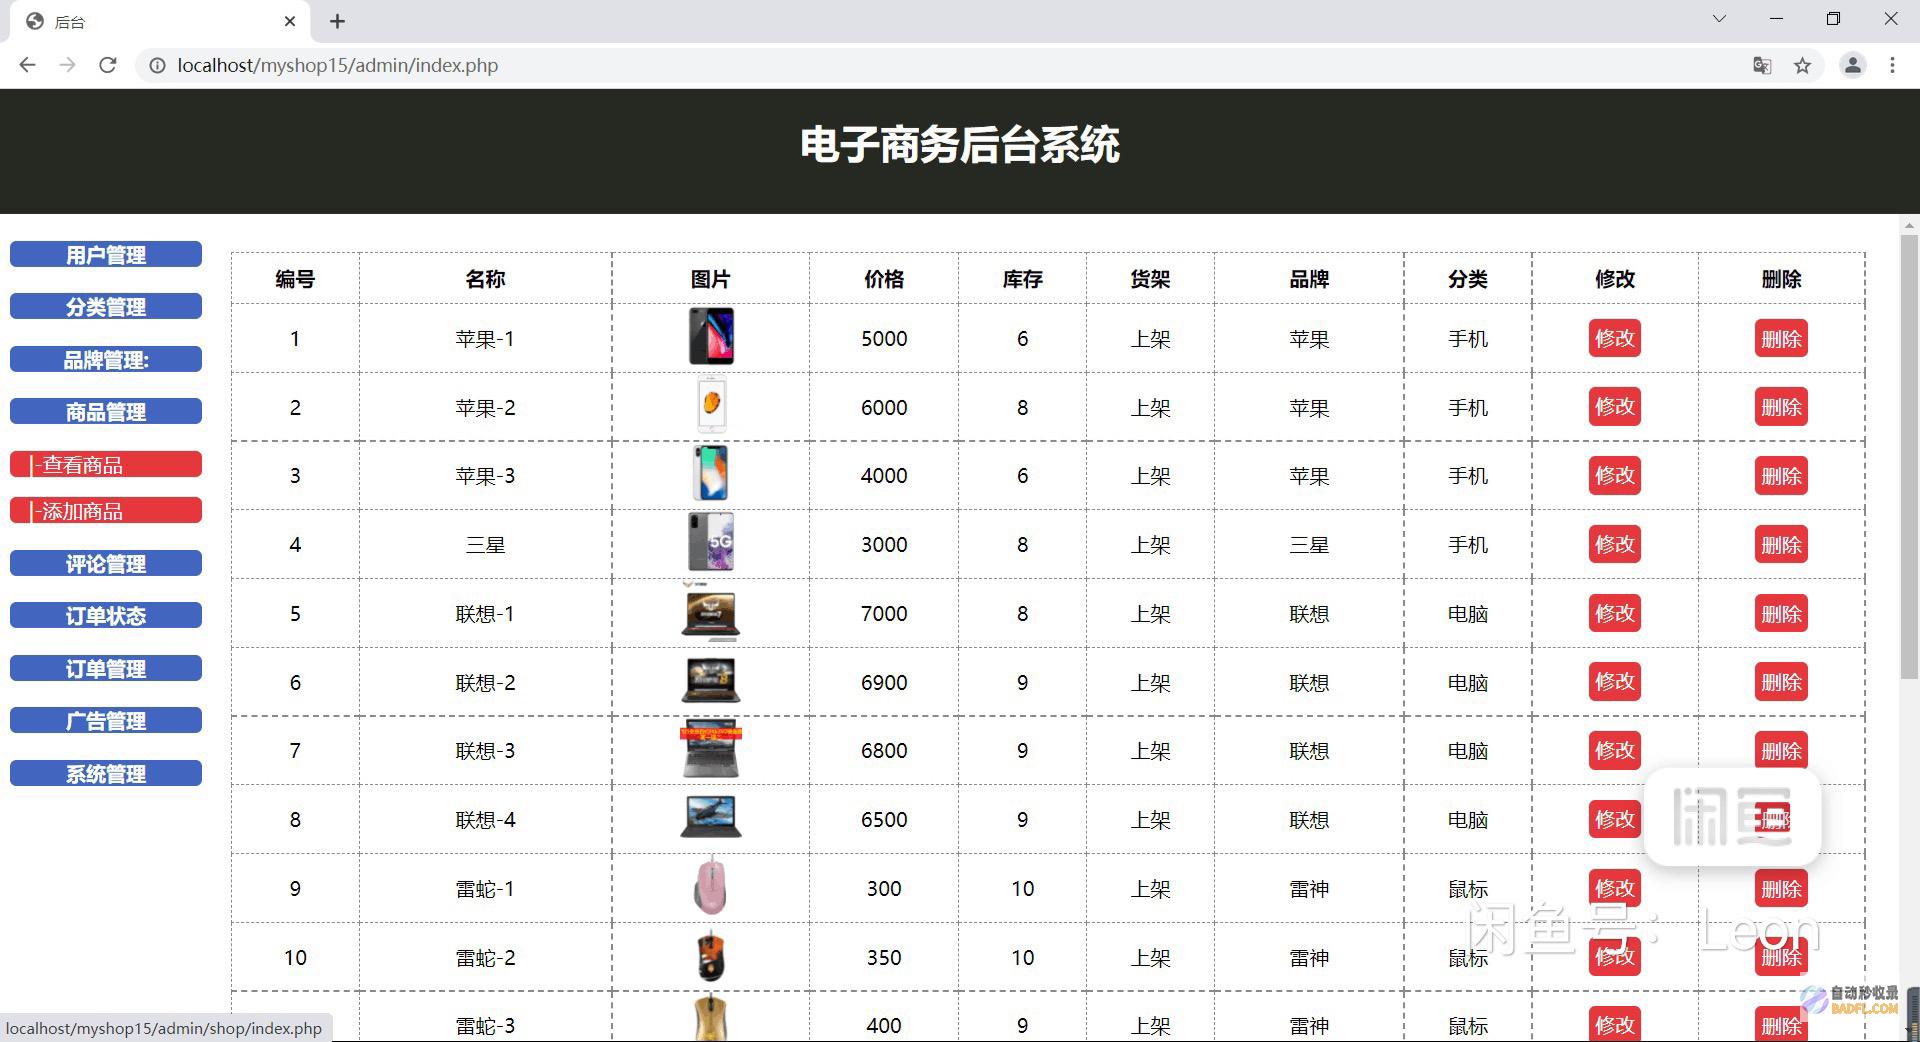Open the tab search chevron
Image resolution: width=1920 pixels, height=1042 pixels.
click(1719, 19)
